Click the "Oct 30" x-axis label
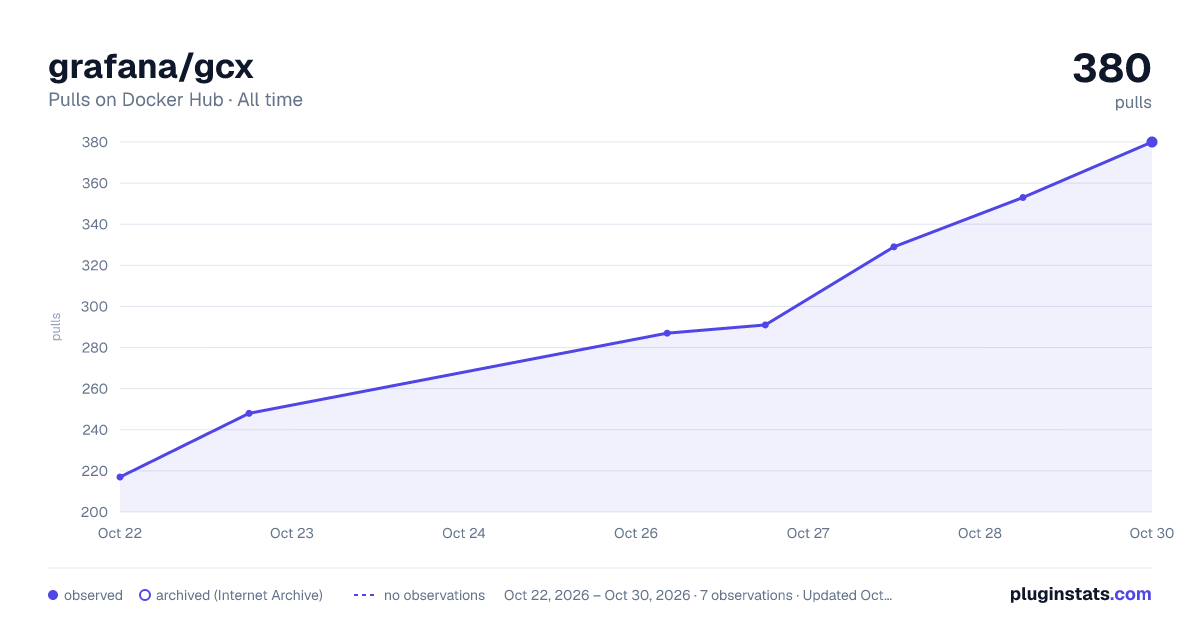Viewport: 1200px width, 630px height. tap(1152, 533)
